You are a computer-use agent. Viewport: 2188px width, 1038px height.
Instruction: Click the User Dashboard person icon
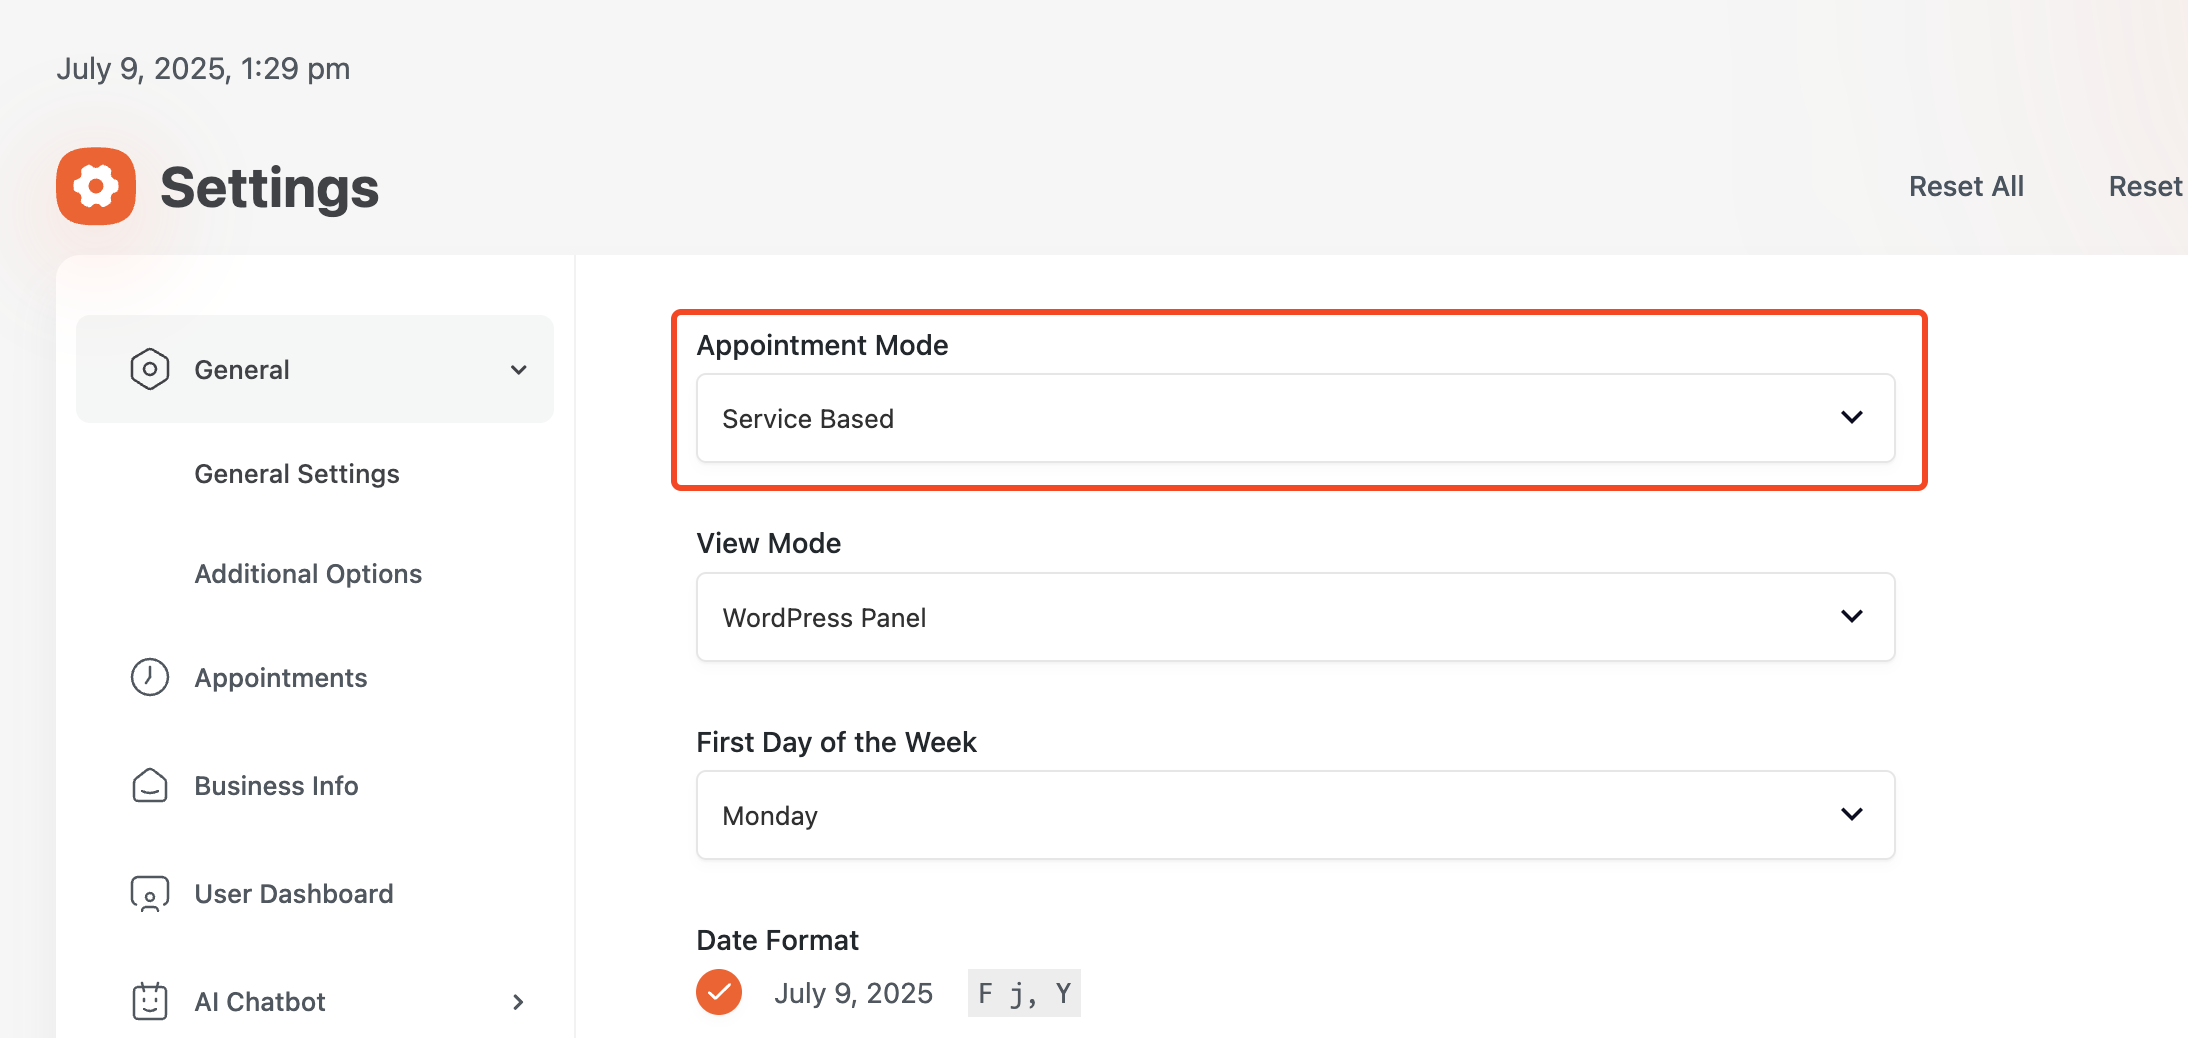coord(150,893)
